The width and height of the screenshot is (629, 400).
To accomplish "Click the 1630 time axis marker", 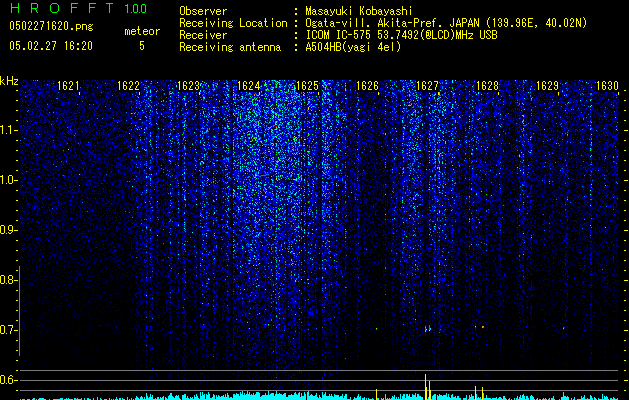I will 607,86.
